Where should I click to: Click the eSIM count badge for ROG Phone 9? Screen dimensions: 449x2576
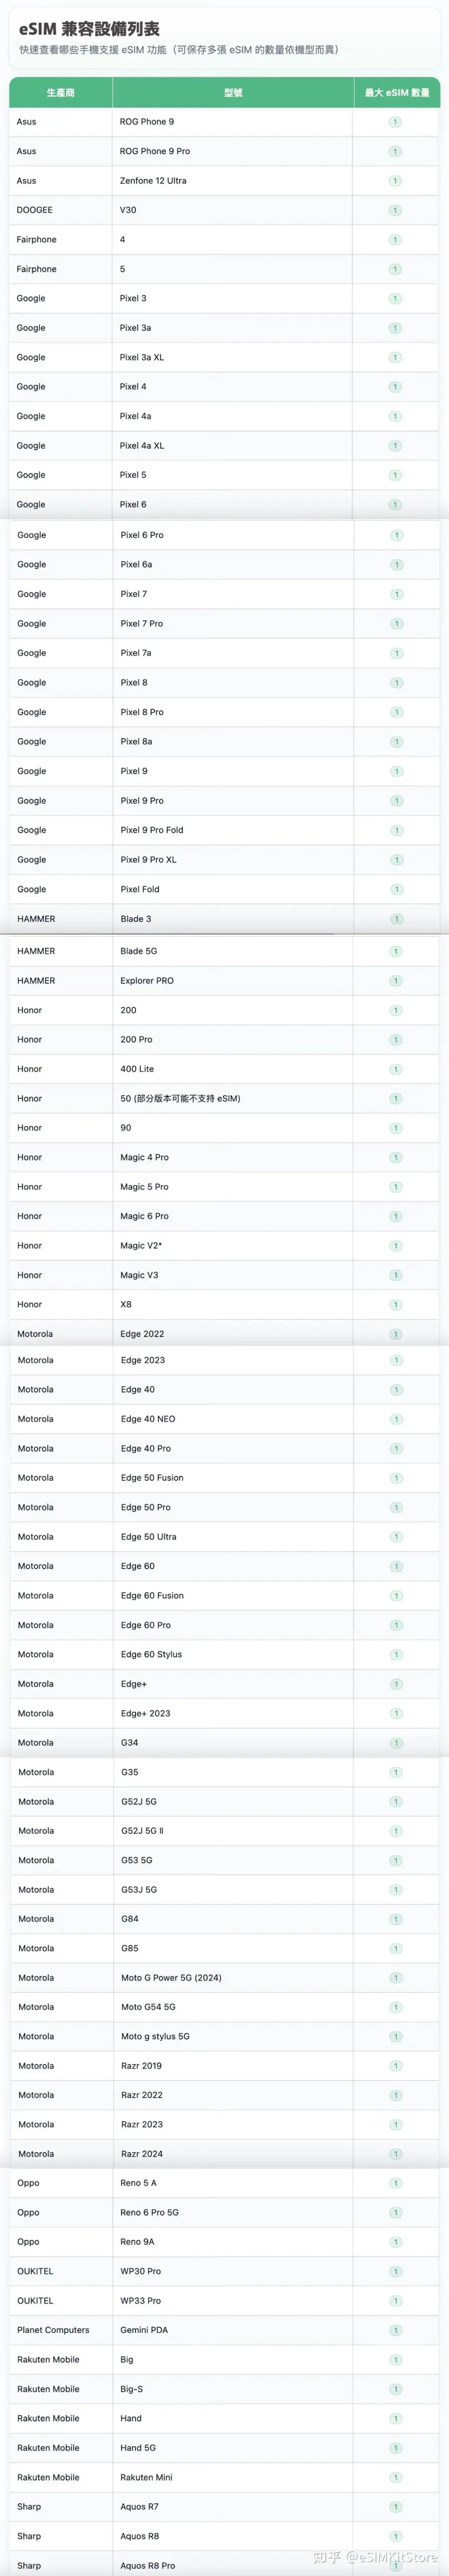tap(395, 122)
